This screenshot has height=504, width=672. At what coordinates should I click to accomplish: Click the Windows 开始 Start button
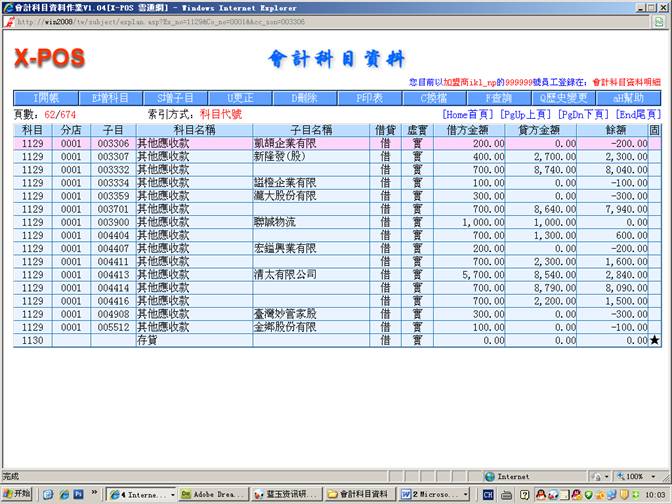point(17,494)
